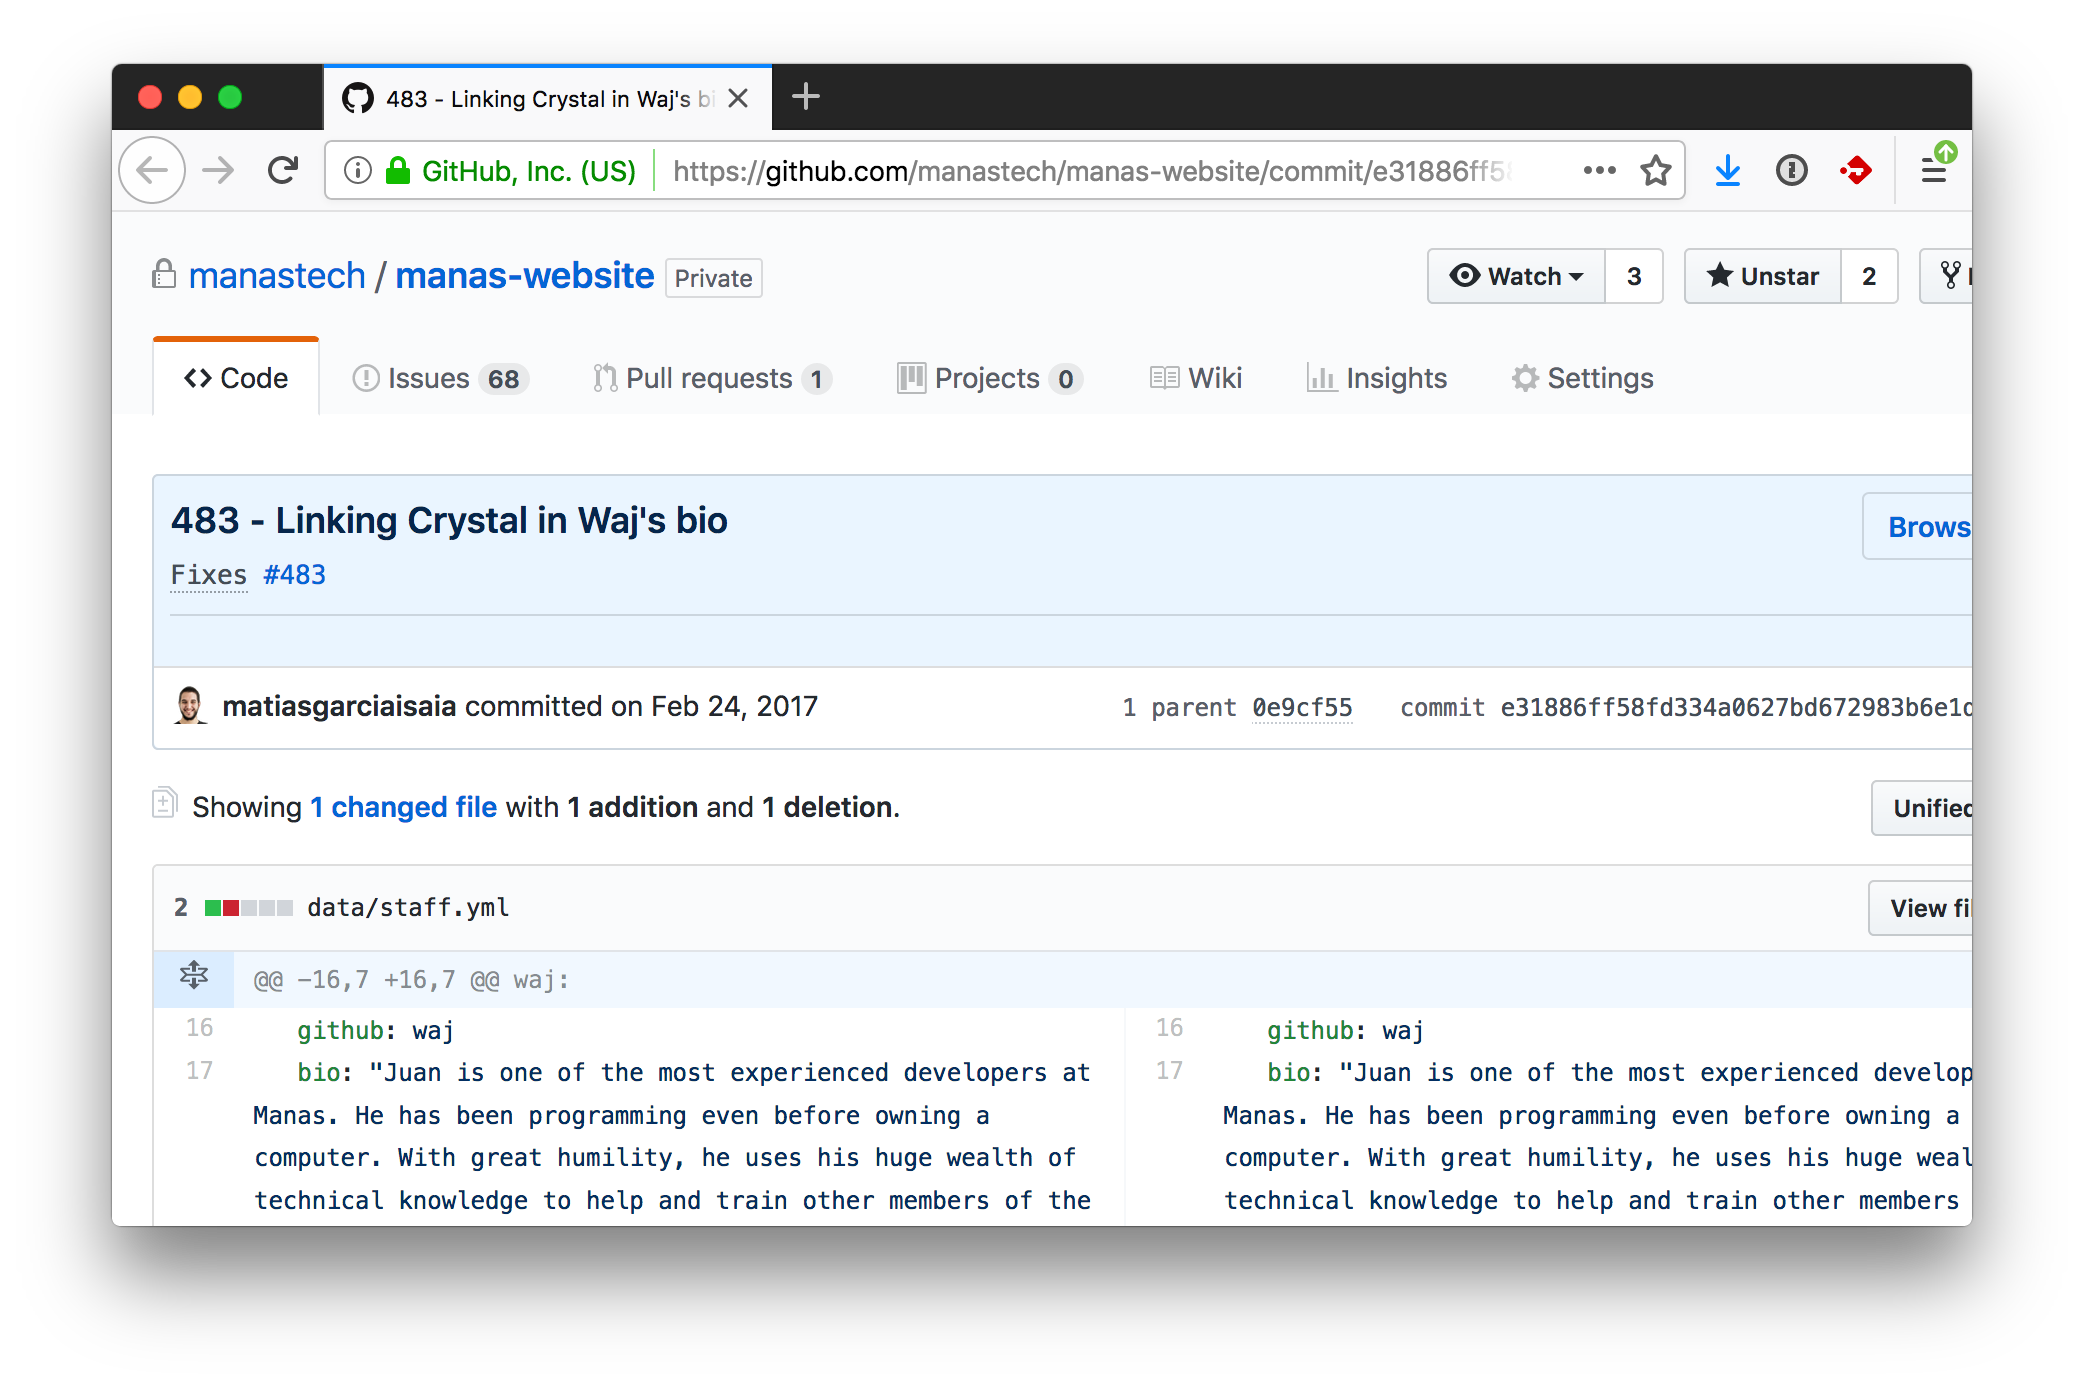The height and width of the screenshot is (1386, 2084).
Task: Open the Watch dropdown
Action: [x=1516, y=276]
